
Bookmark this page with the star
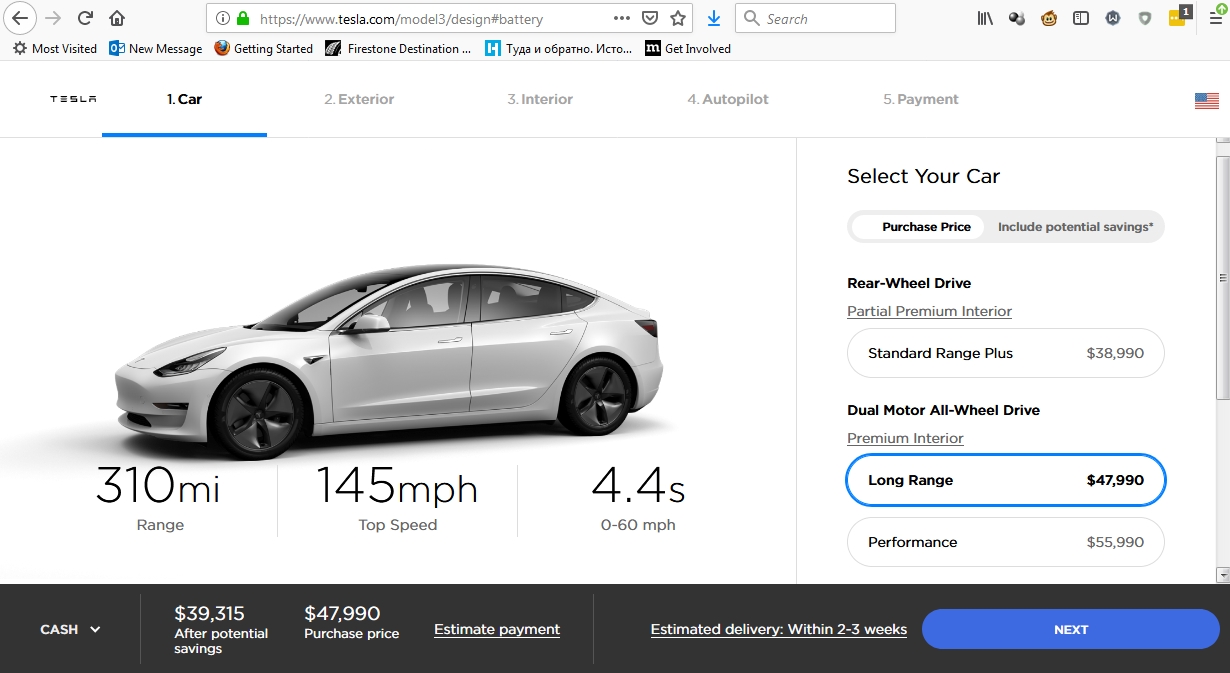(678, 18)
